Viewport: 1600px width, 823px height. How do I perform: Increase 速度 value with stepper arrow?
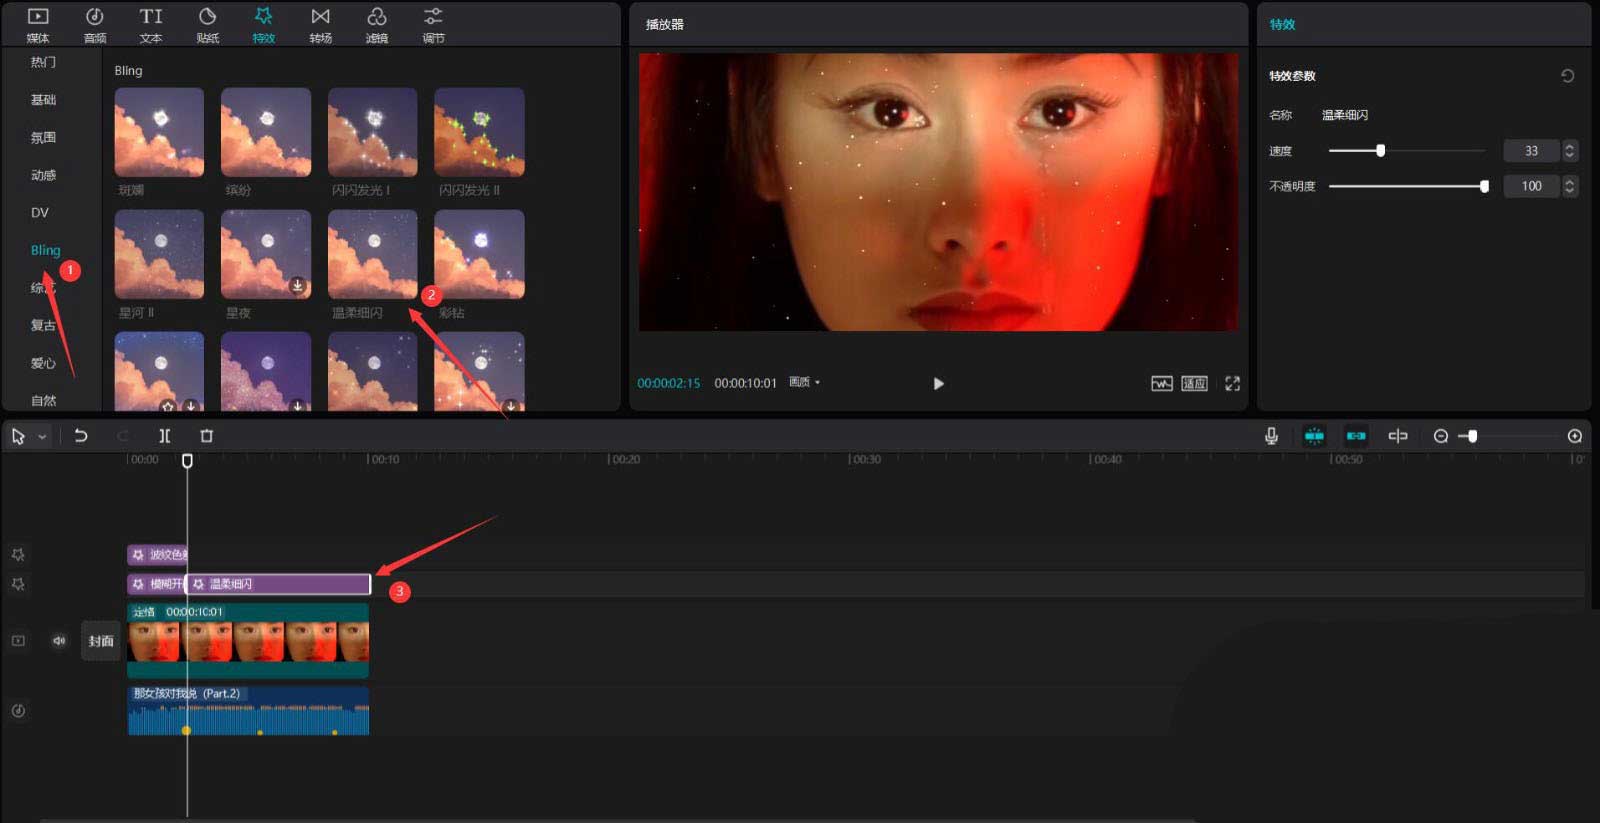[1569, 146]
